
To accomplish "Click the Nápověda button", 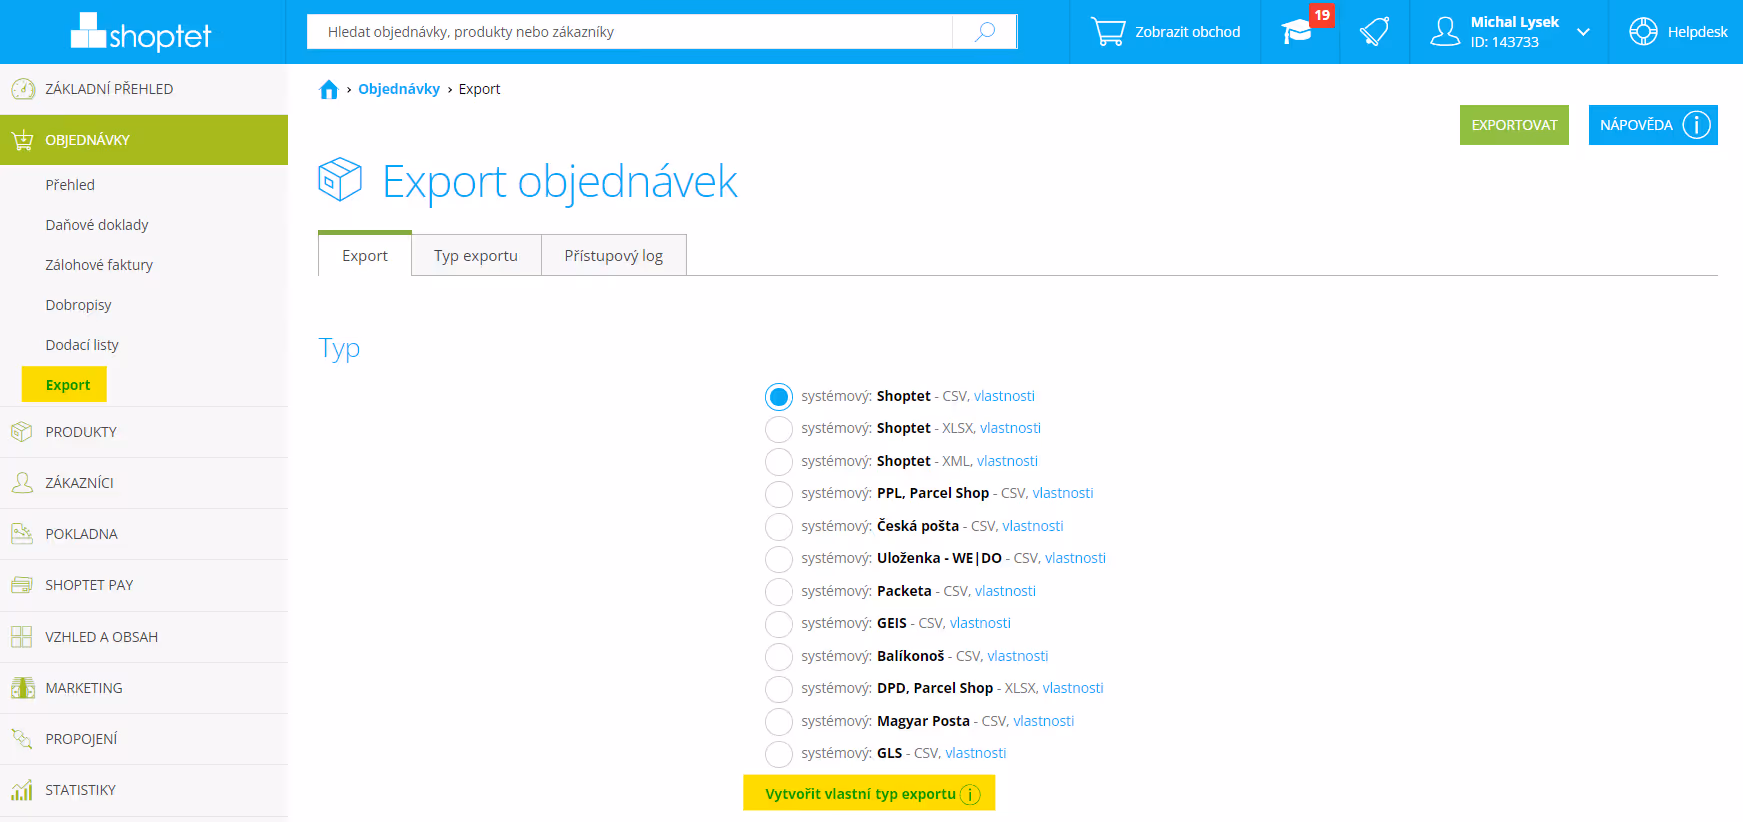I will click(1653, 125).
